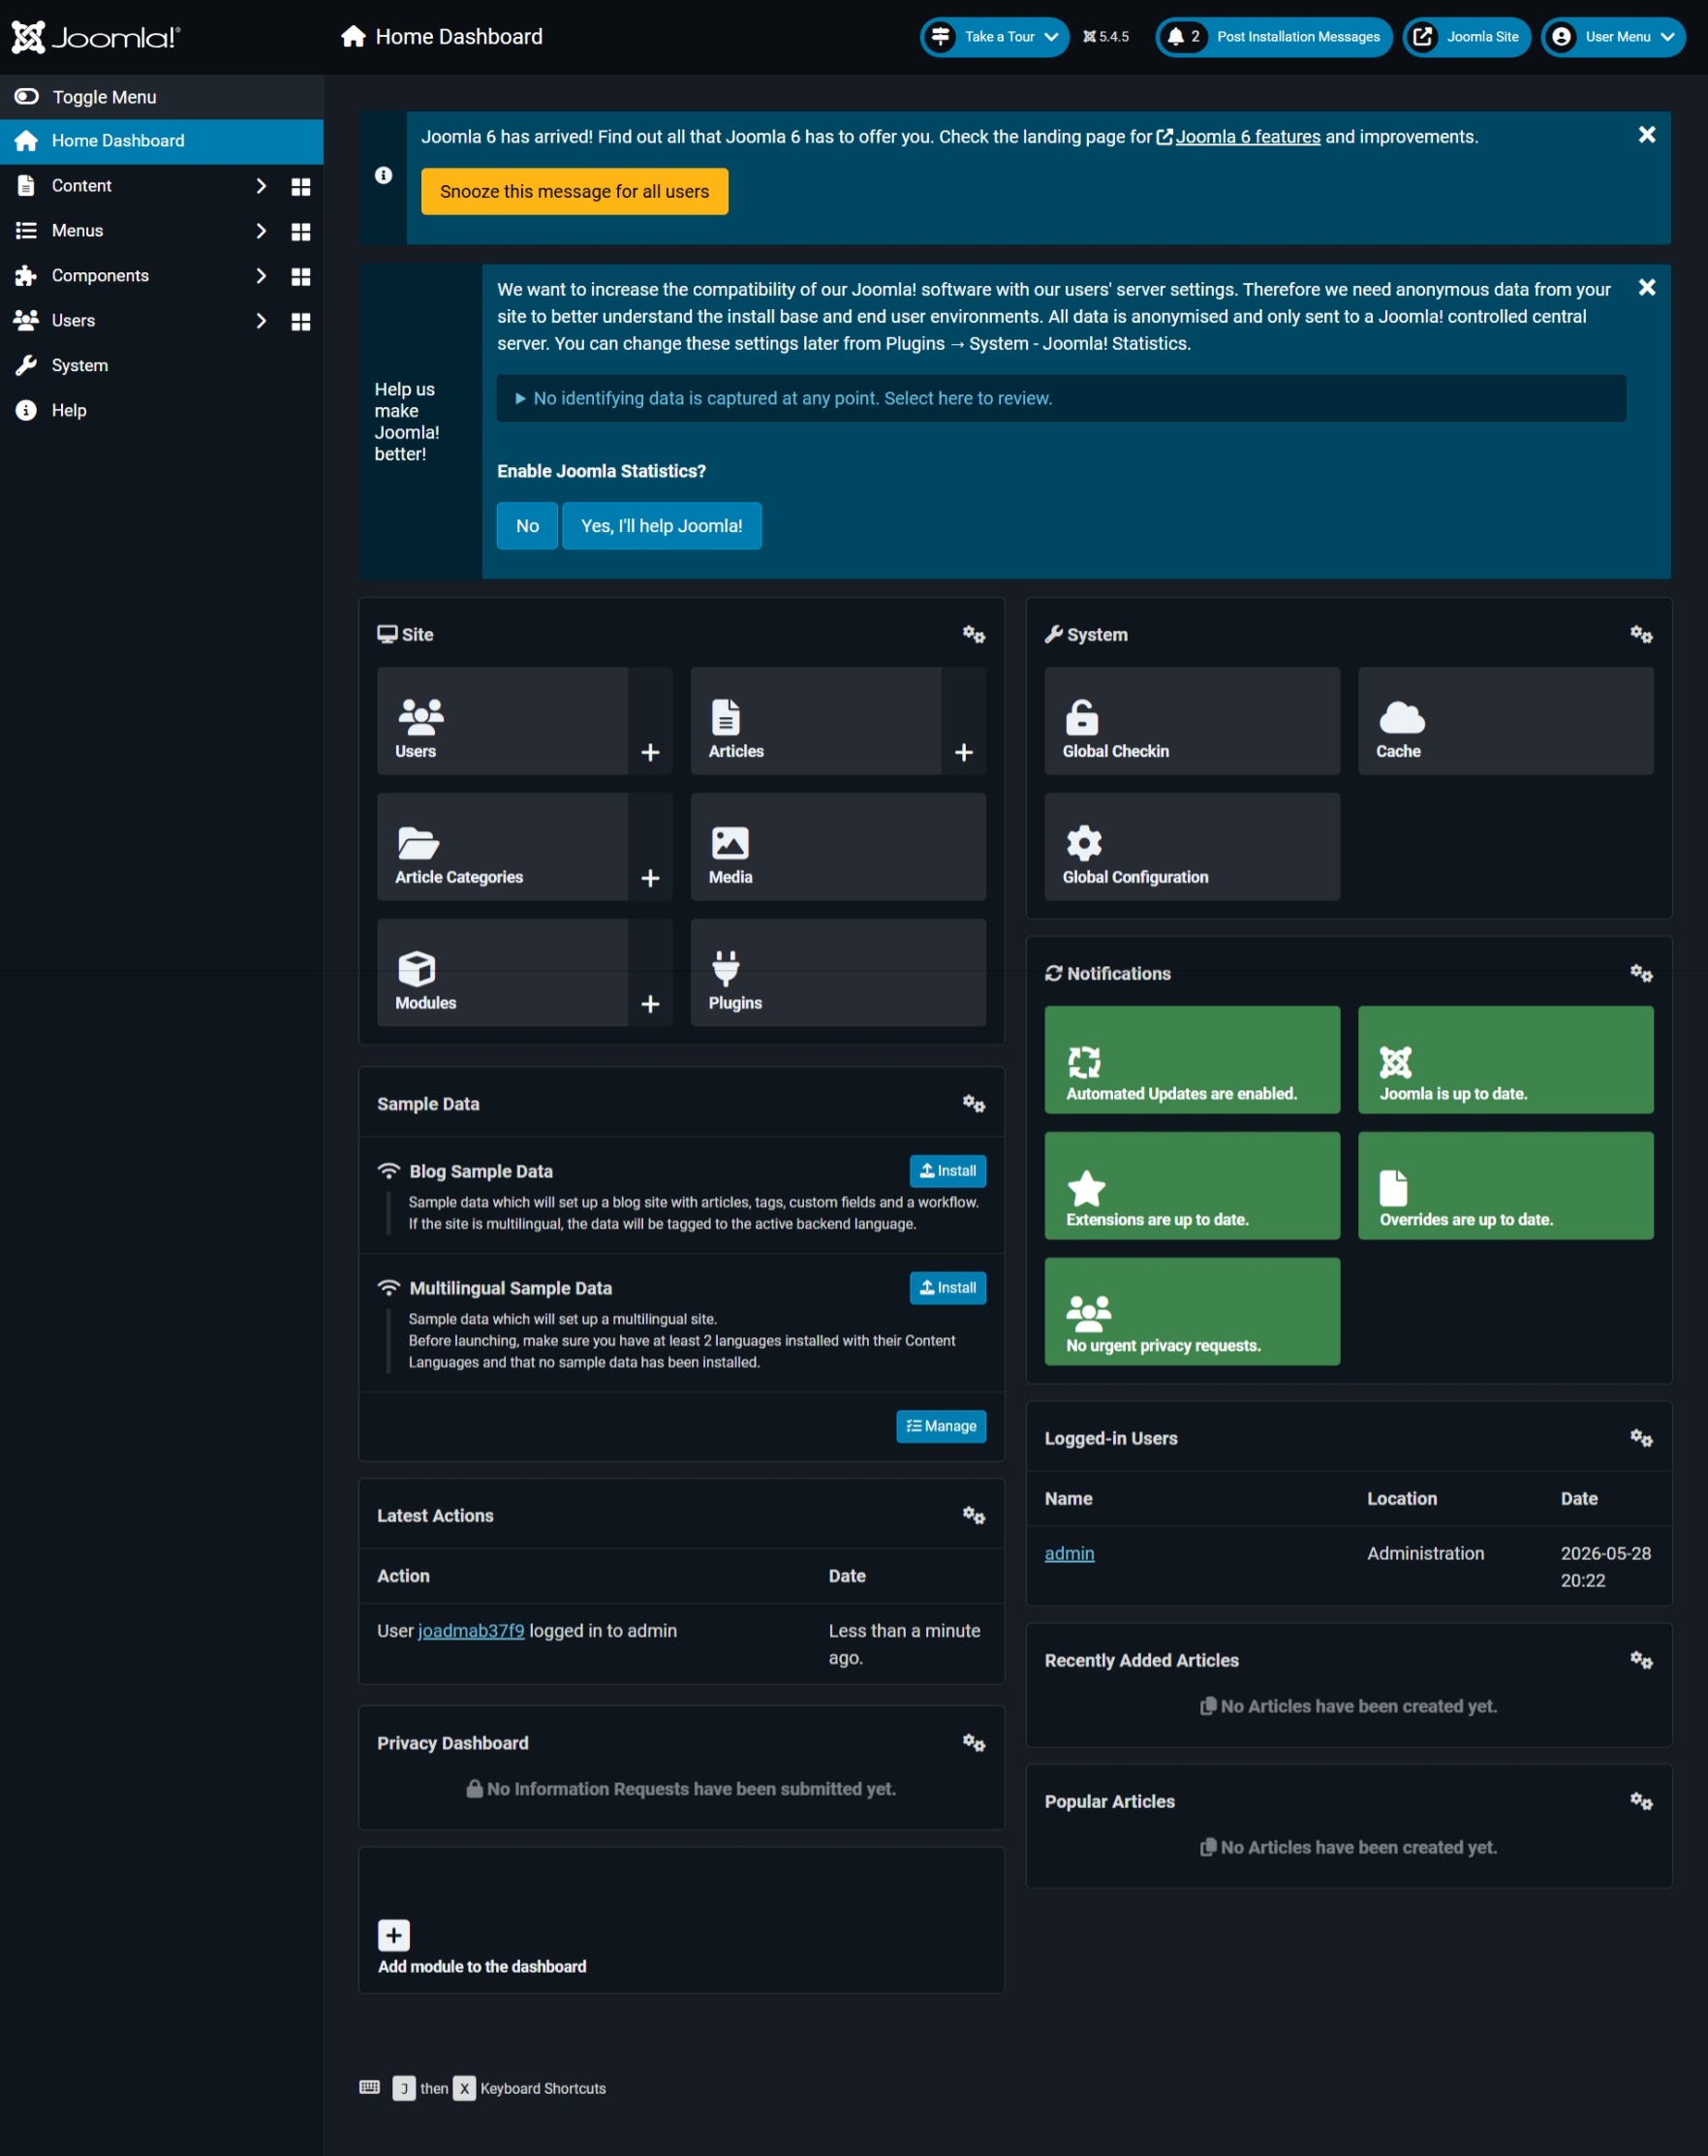Toggle the sidebar menu

[162, 97]
